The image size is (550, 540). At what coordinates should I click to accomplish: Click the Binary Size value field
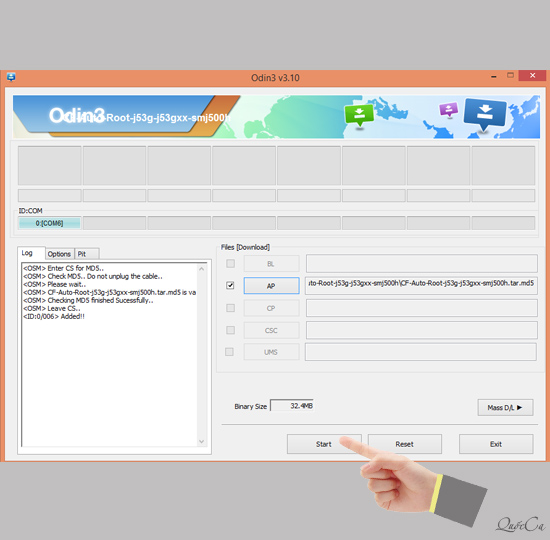(x=292, y=406)
